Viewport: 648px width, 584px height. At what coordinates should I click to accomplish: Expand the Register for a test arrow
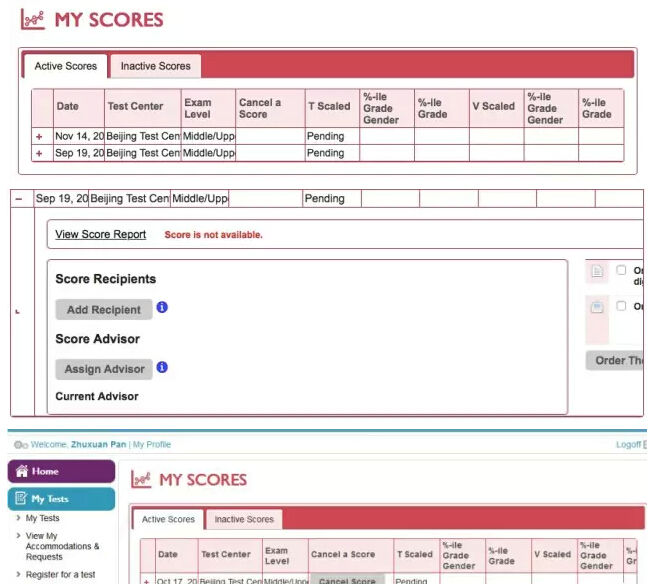tap(18, 574)
